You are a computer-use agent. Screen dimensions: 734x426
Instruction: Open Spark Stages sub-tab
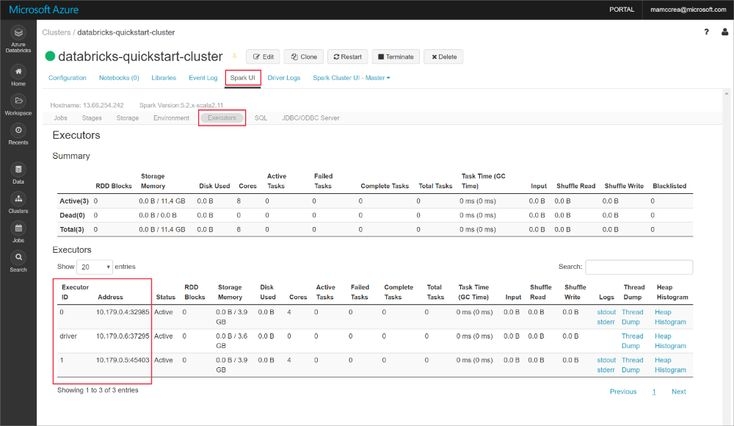92,118
